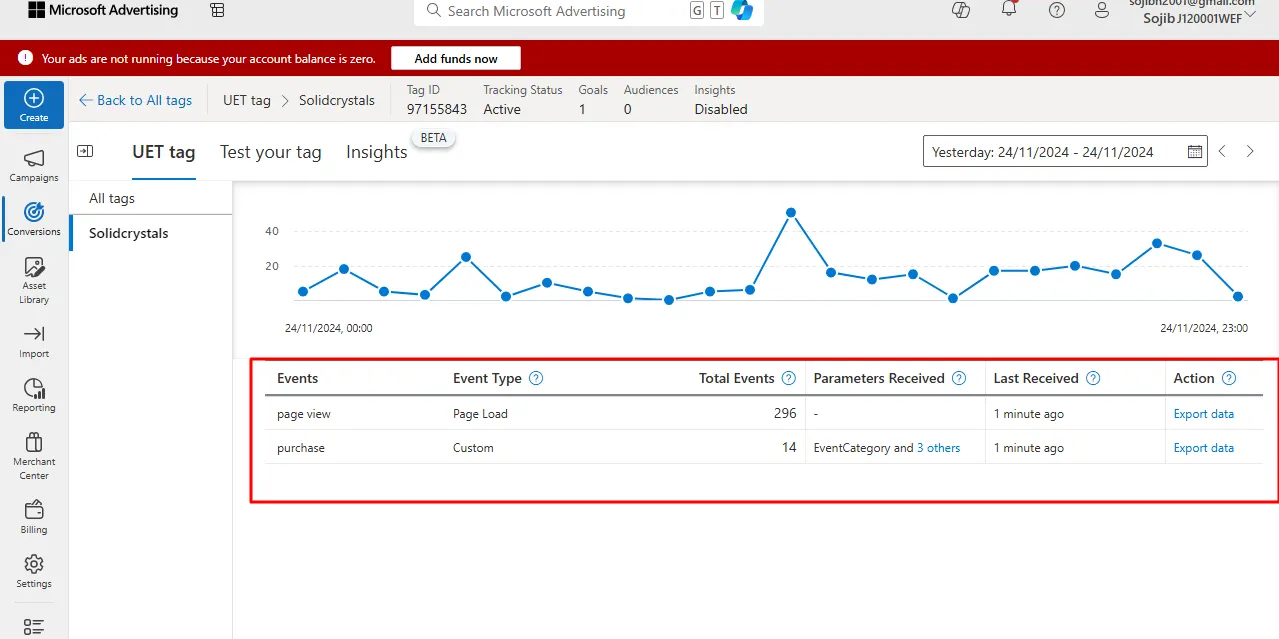Show Last Received help tooltip
The height and width of the screenshot is (639, 1279).
tap(1093, 378)
